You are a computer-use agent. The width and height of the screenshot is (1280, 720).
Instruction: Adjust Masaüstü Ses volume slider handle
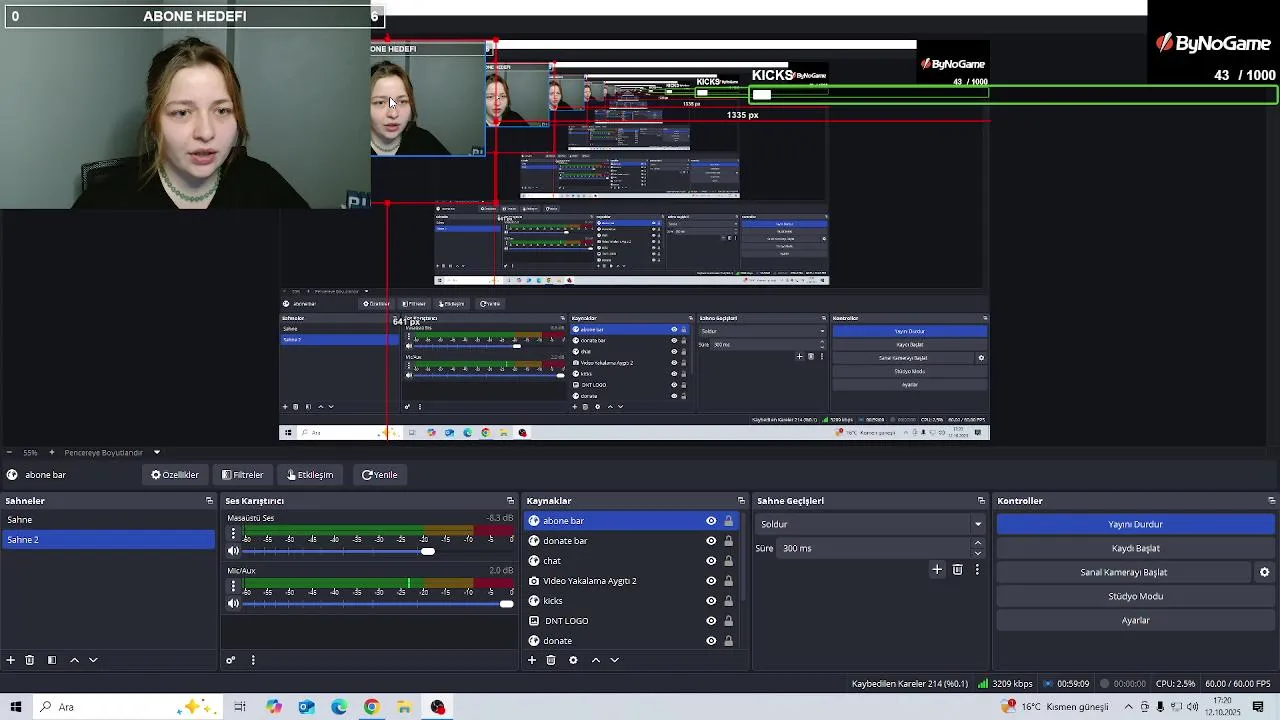coord(428,551)
